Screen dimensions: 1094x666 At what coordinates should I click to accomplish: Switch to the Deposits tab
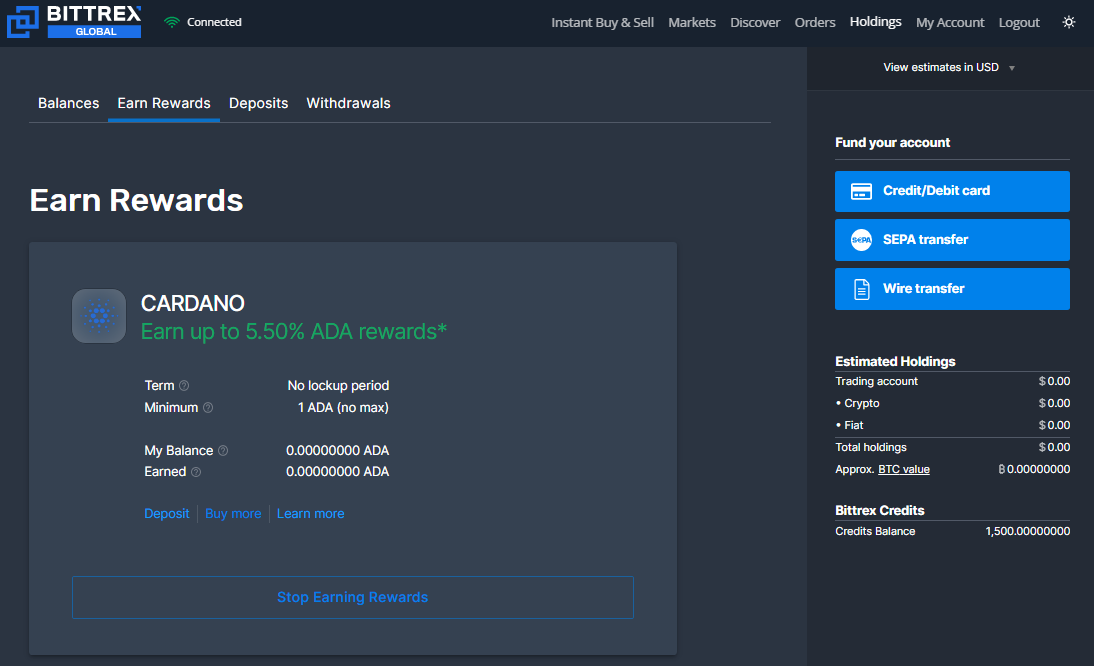(258, 103)
